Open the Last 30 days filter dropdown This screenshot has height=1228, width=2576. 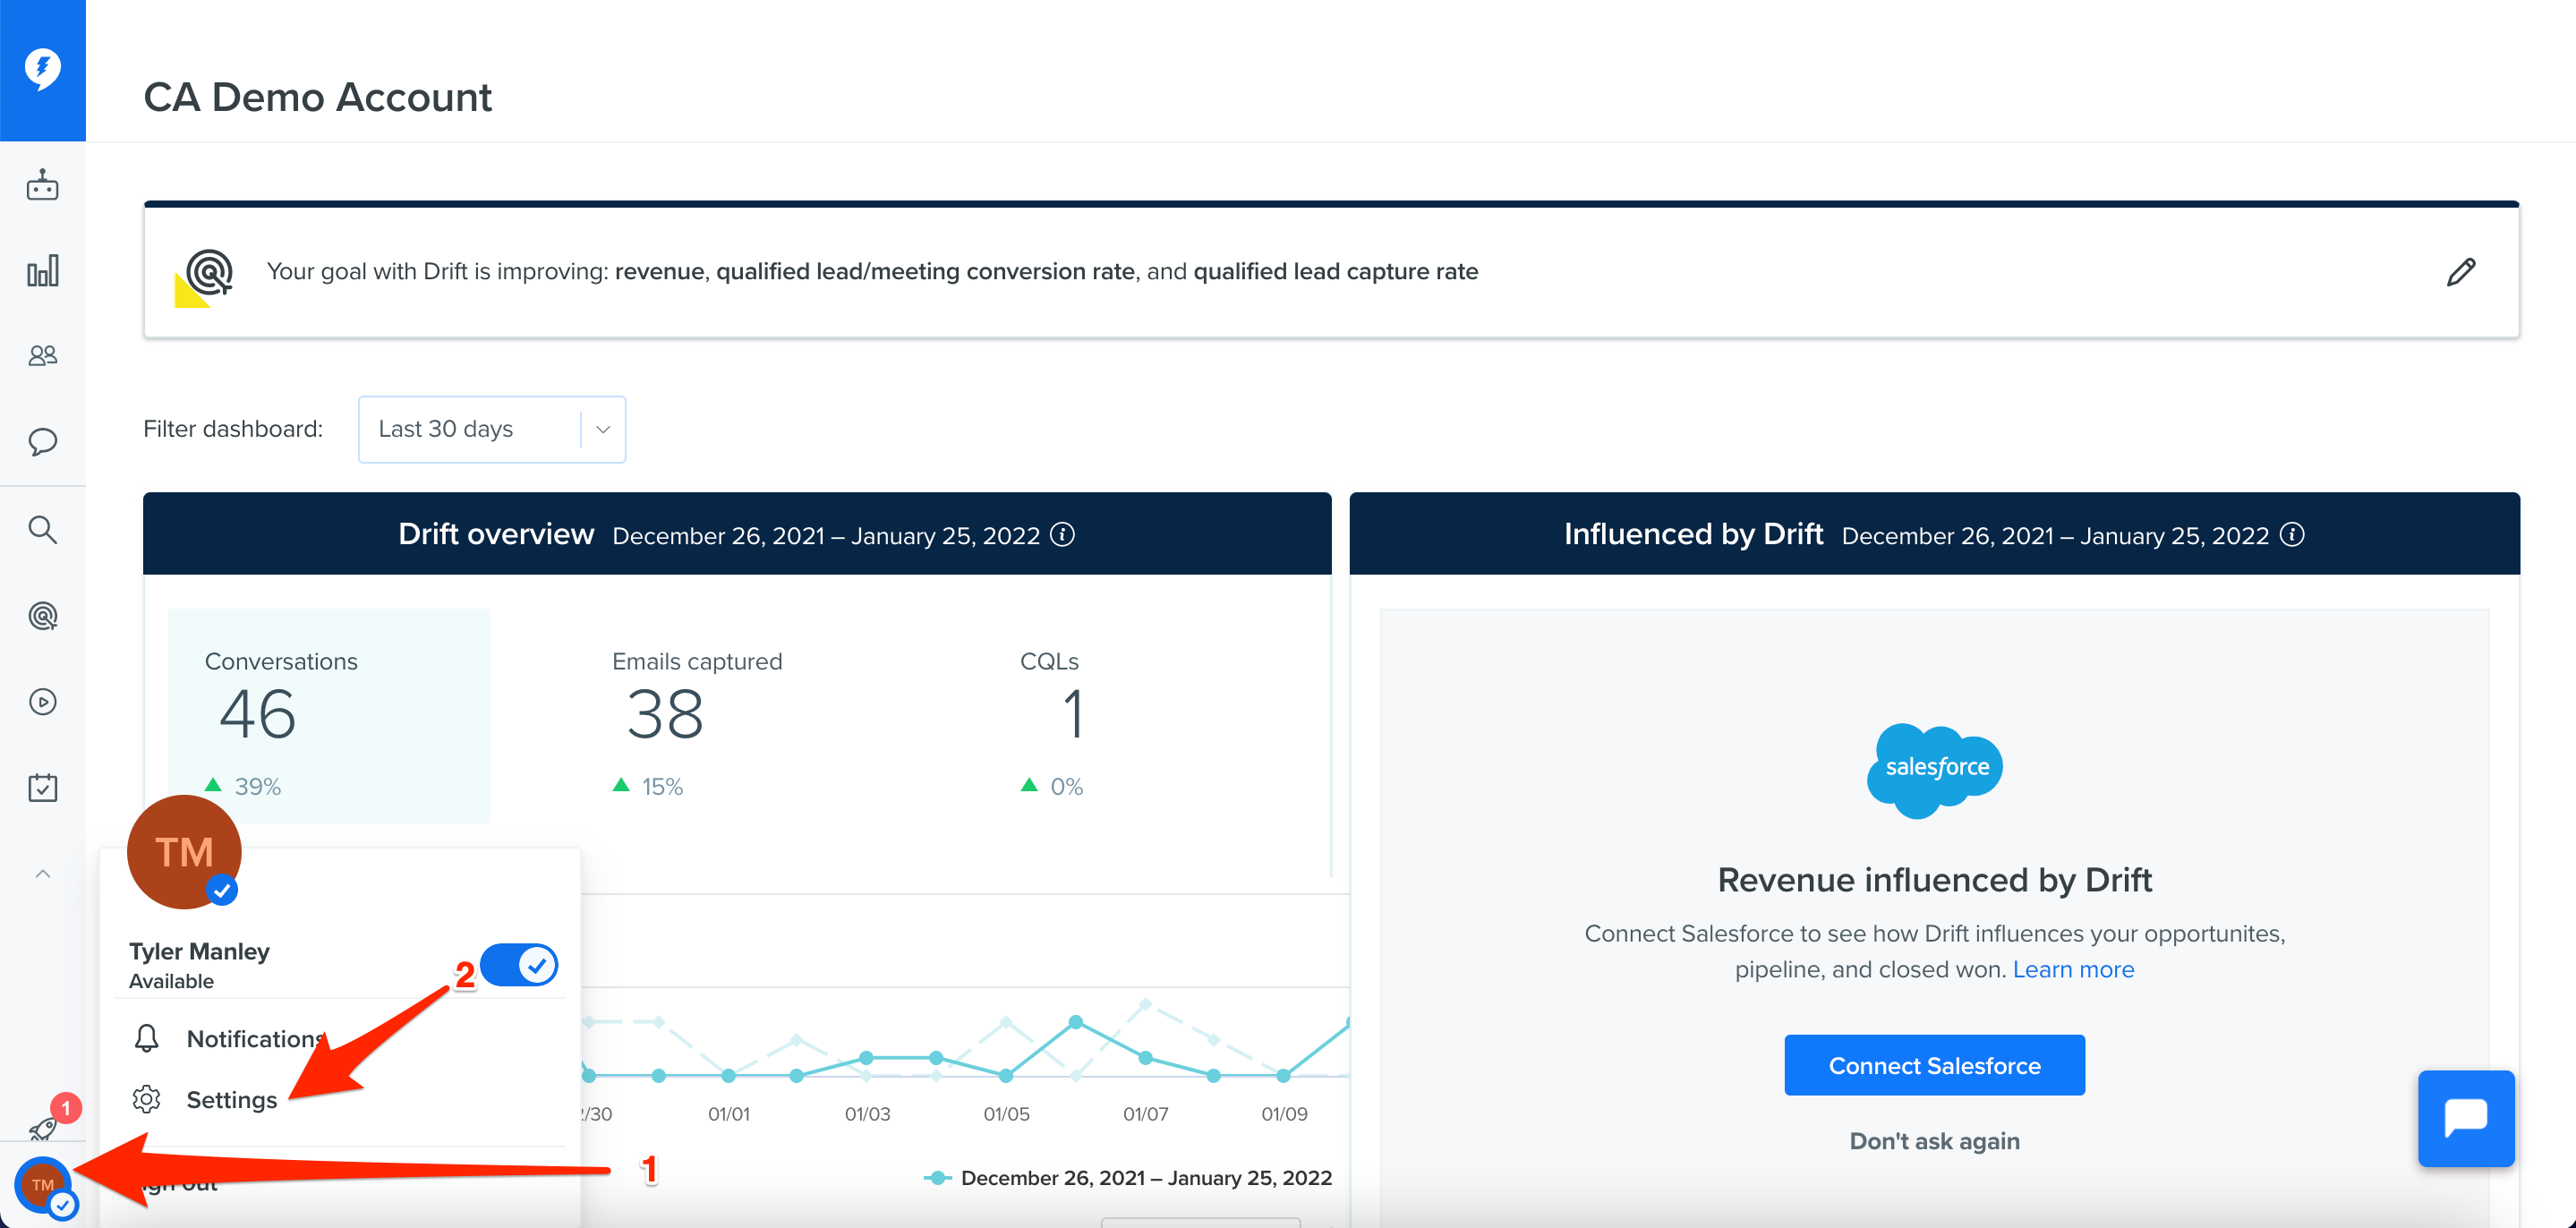click(492, 429)
